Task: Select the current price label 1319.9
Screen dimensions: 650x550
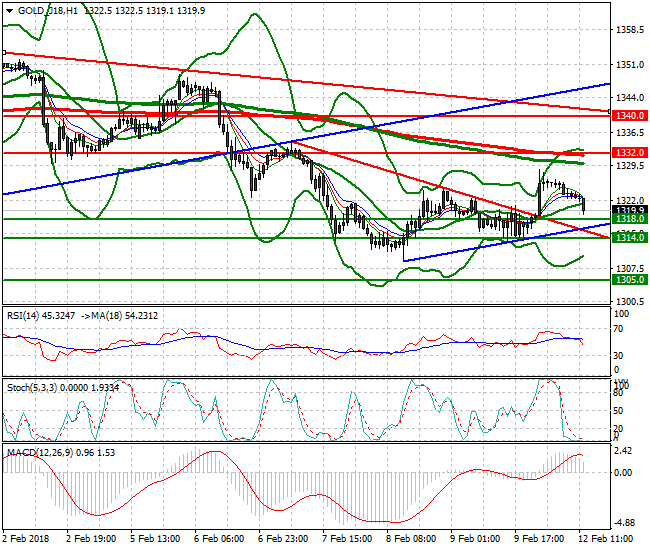Action: (630, 210)
